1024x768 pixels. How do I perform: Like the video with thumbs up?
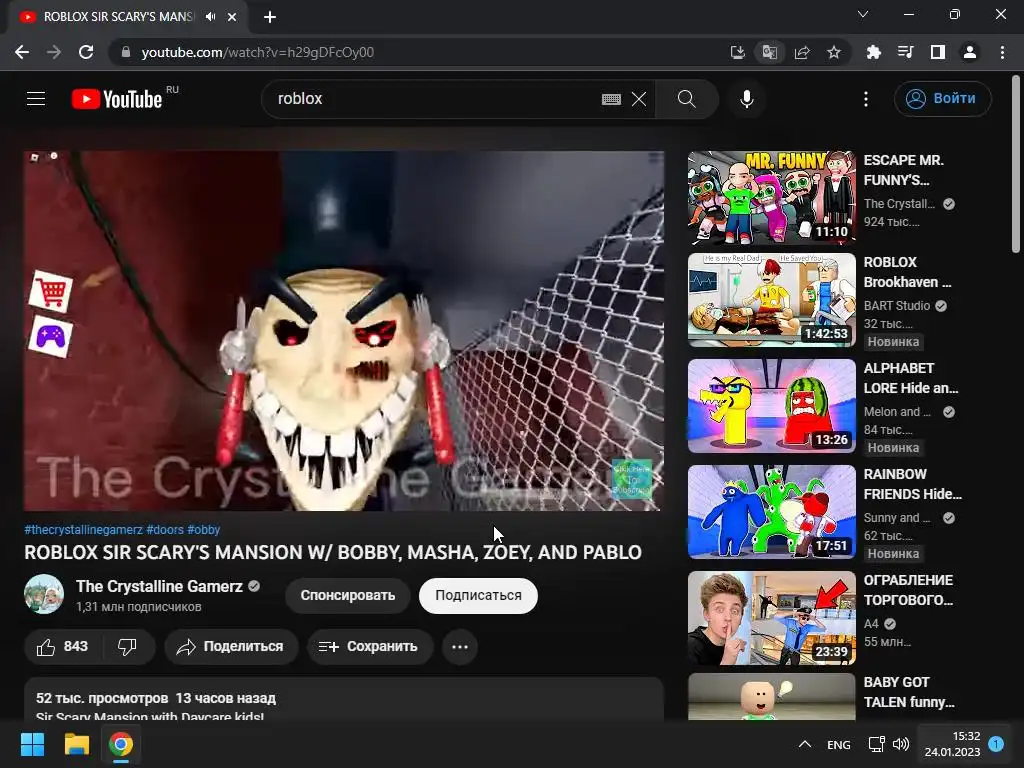coord(63,647)
